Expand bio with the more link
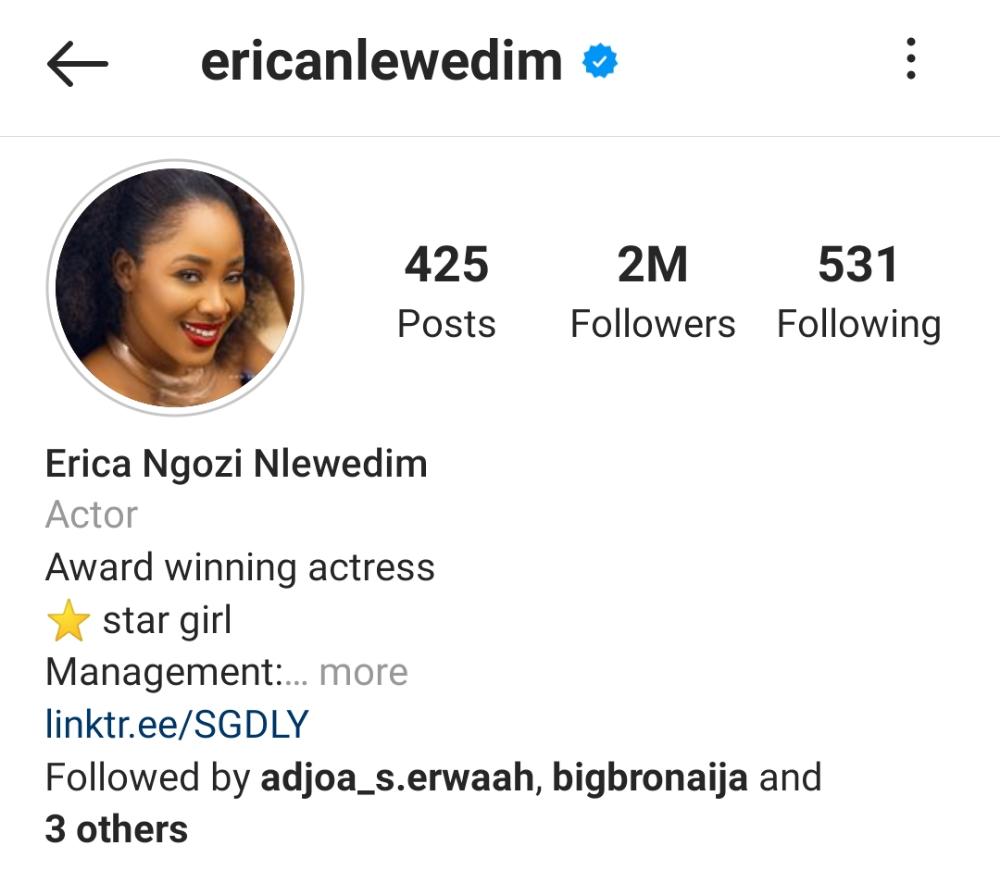Image resolution: width=1000 pixels, height=895 pixels. tap(363, 672)
